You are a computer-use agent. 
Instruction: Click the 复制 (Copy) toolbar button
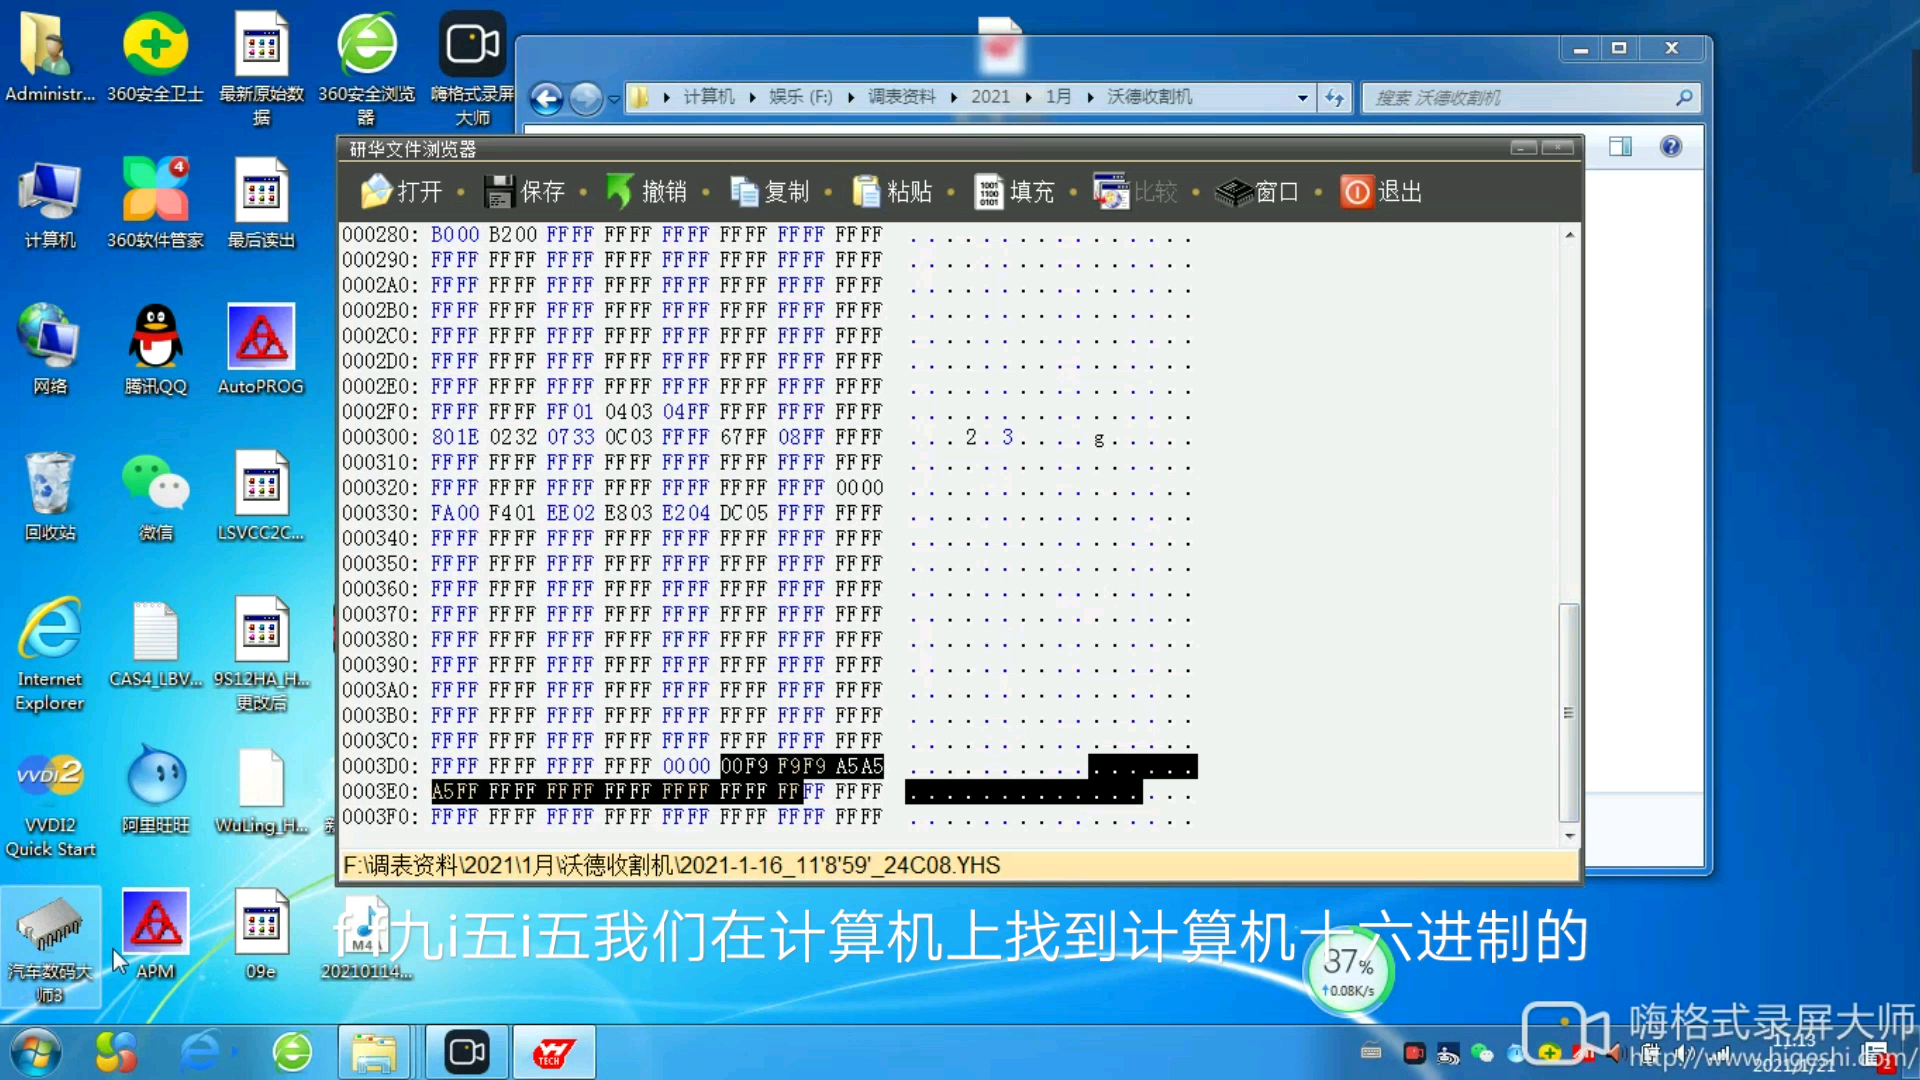pyautogui.click(x=769, y=191)
